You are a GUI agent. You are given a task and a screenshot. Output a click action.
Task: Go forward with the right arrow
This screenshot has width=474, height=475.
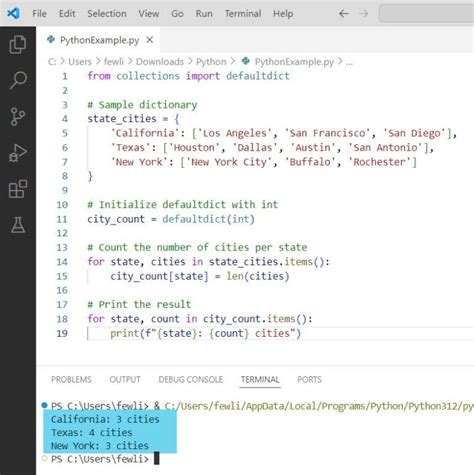pos(364,14)
